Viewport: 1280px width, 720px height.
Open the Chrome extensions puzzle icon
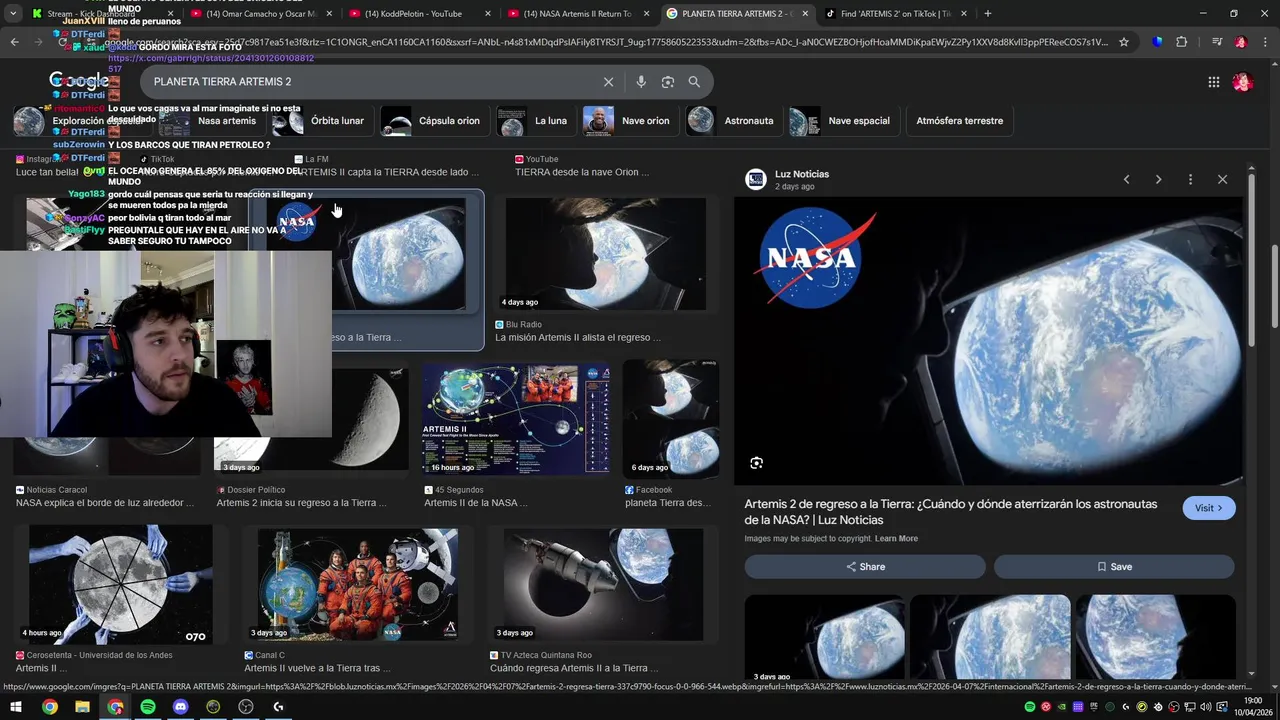[x=1182, y=42]
